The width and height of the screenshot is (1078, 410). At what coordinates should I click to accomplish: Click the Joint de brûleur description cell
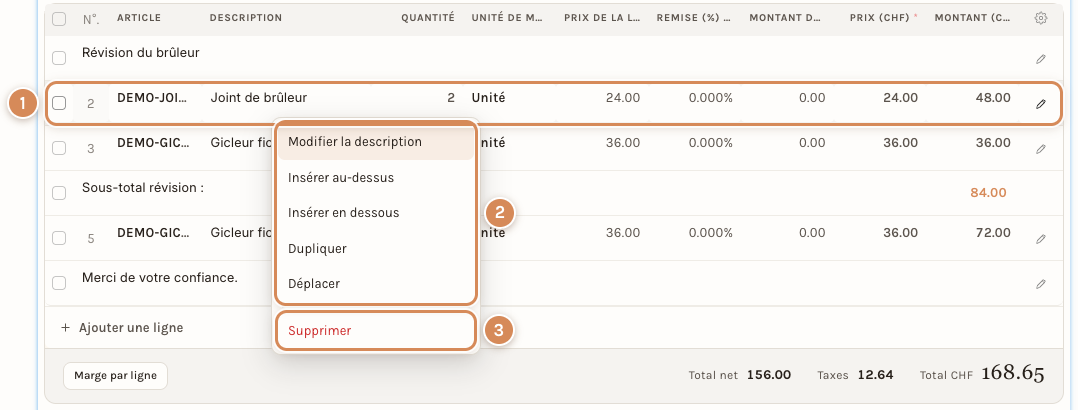258,98
